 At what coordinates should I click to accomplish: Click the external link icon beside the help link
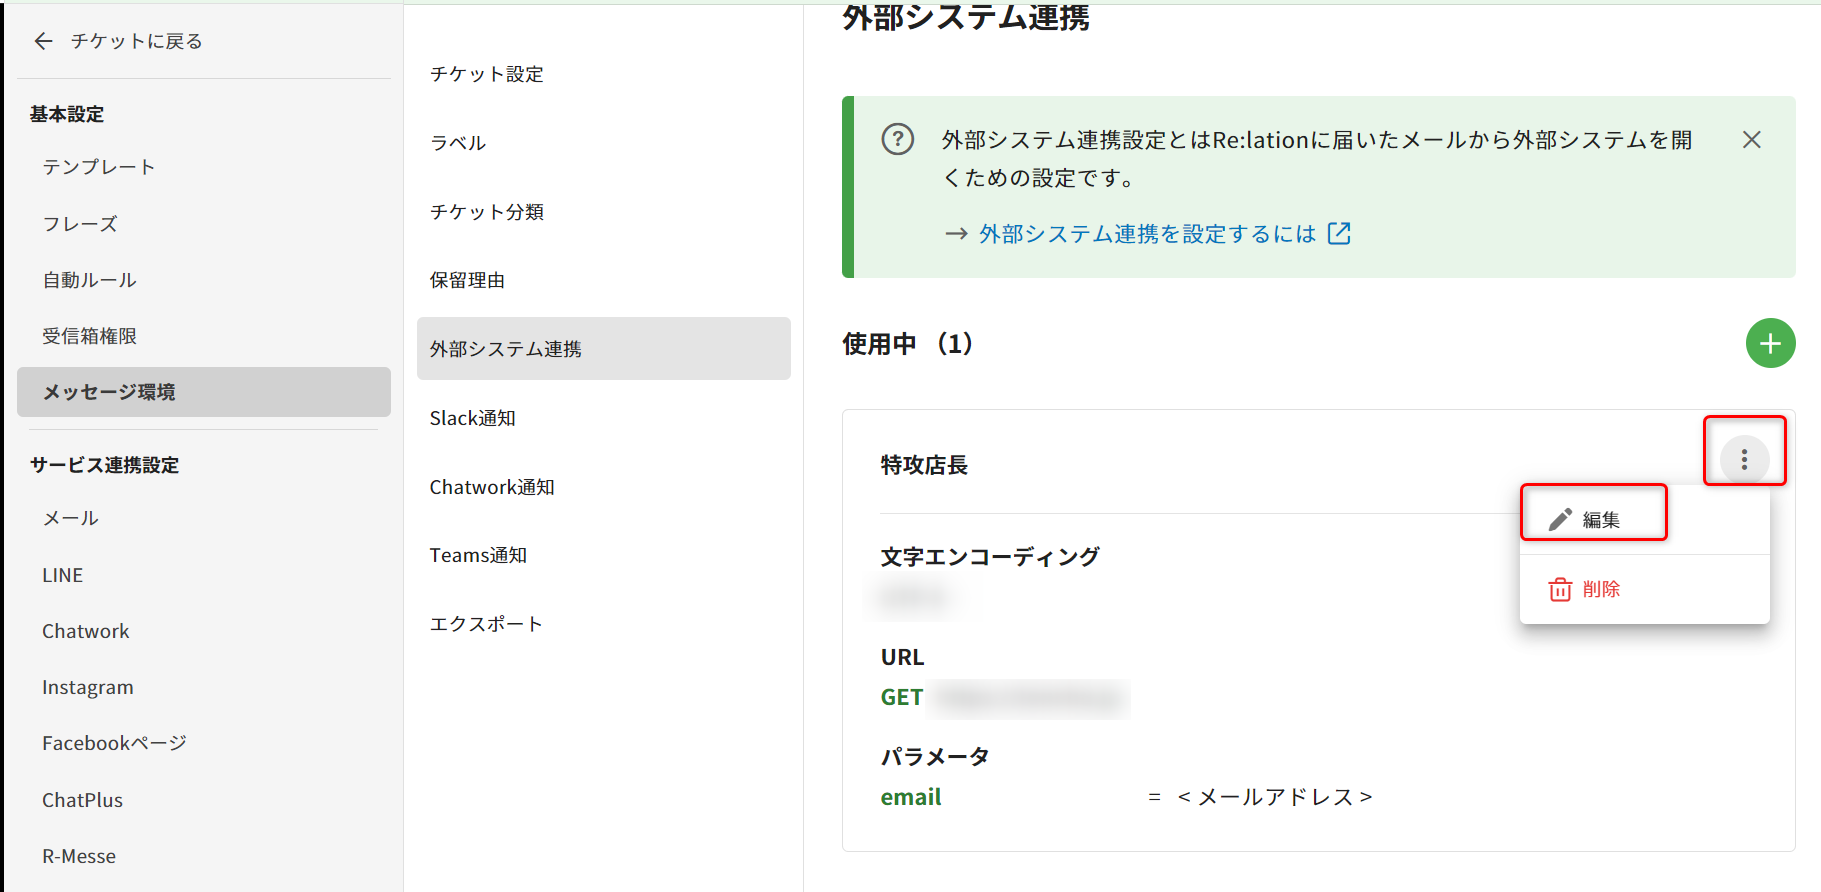1338,234
